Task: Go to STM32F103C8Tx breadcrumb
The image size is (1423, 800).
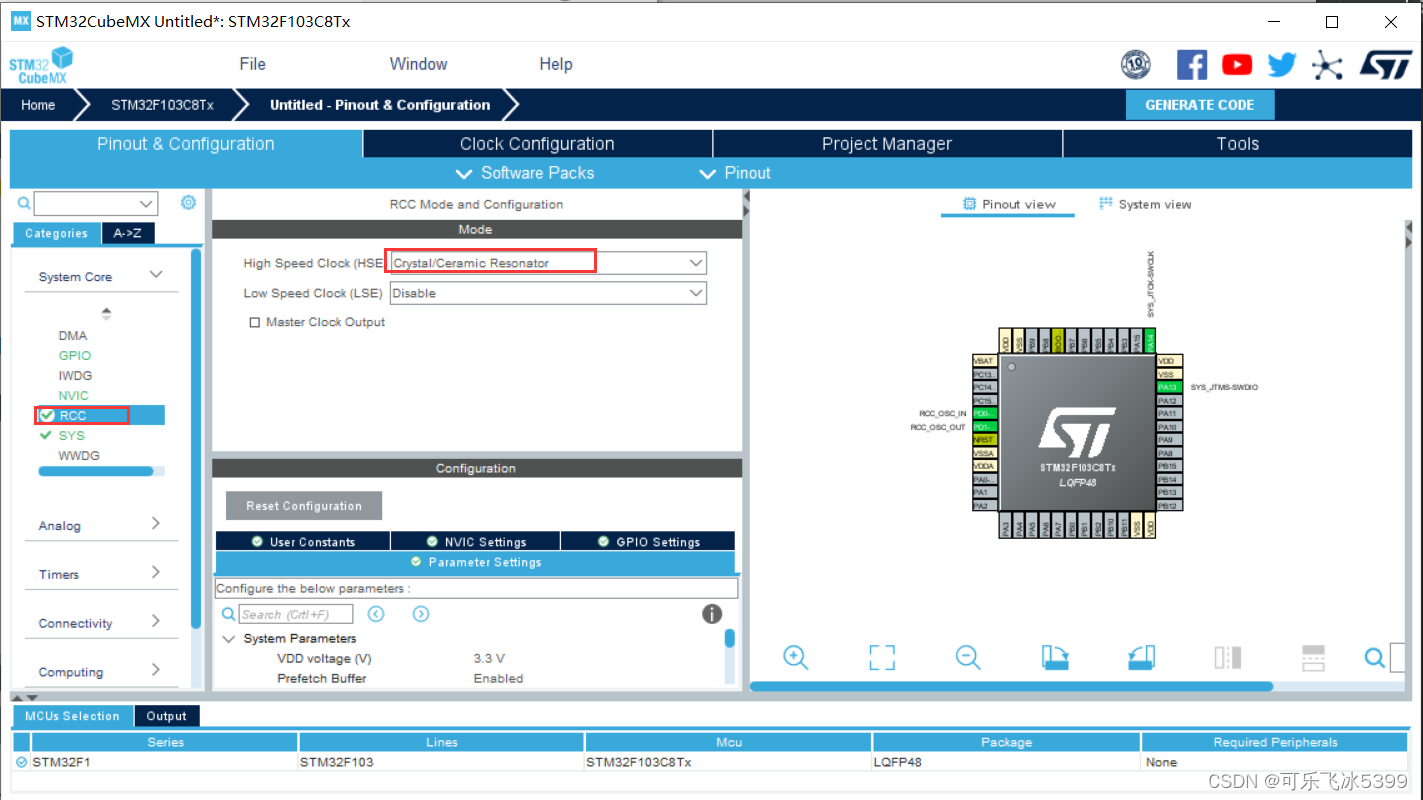Action: coord(162,105)
